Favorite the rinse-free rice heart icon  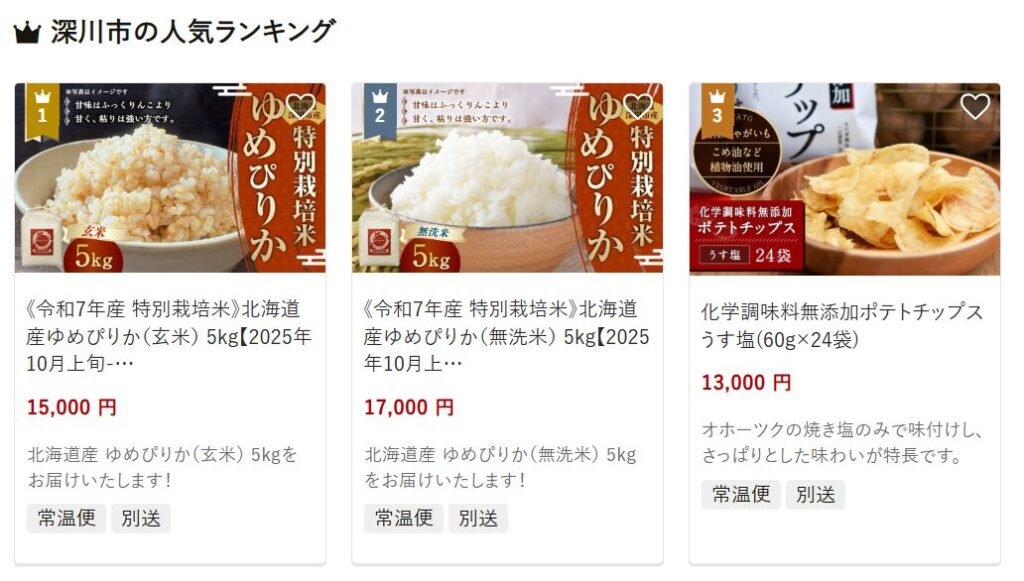pos(638,106)
